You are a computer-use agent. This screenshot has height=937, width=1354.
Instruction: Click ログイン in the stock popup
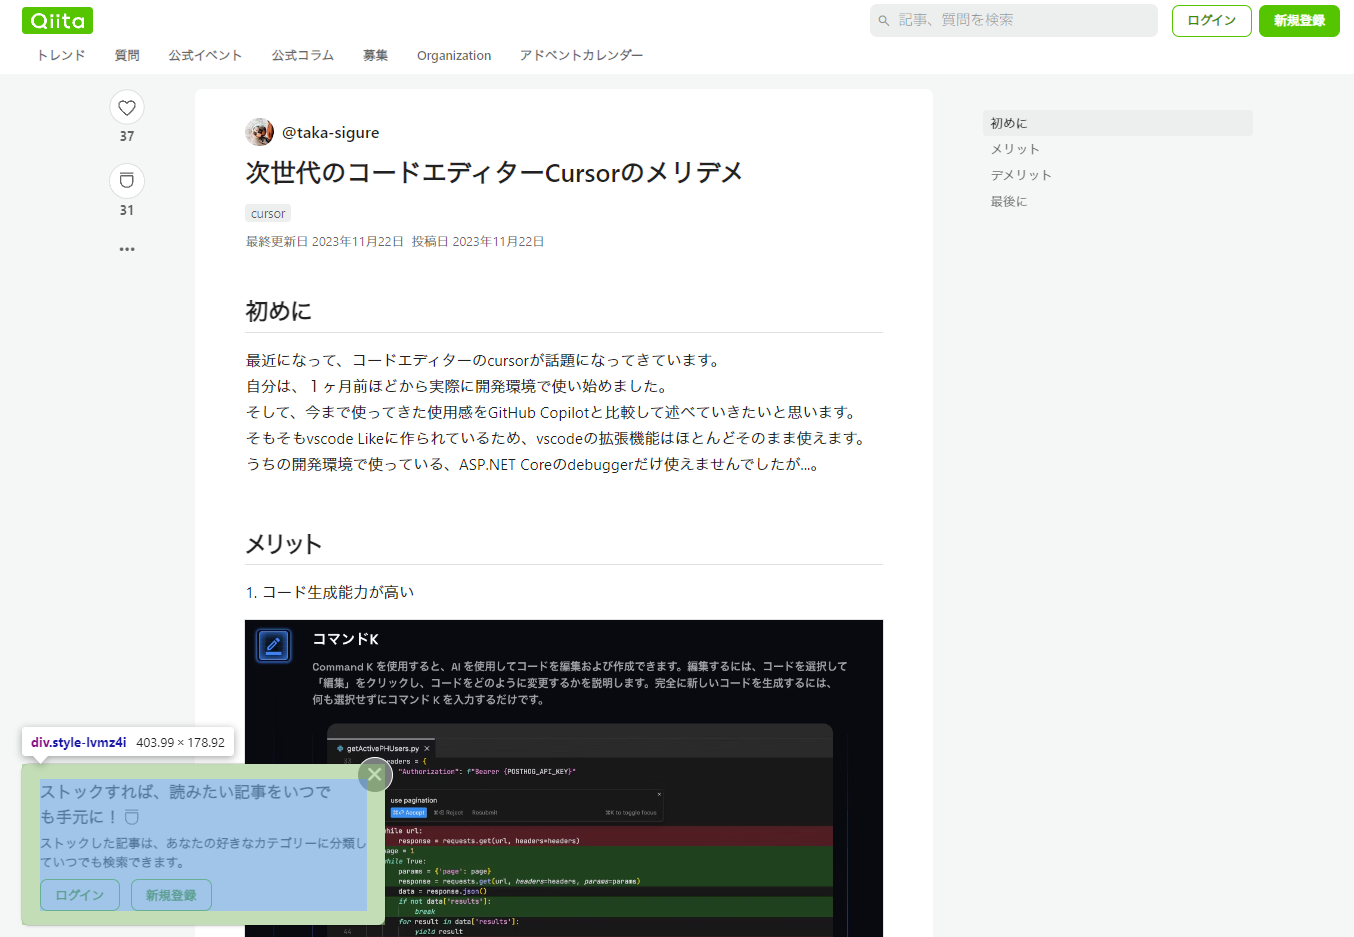coord(79,895)
